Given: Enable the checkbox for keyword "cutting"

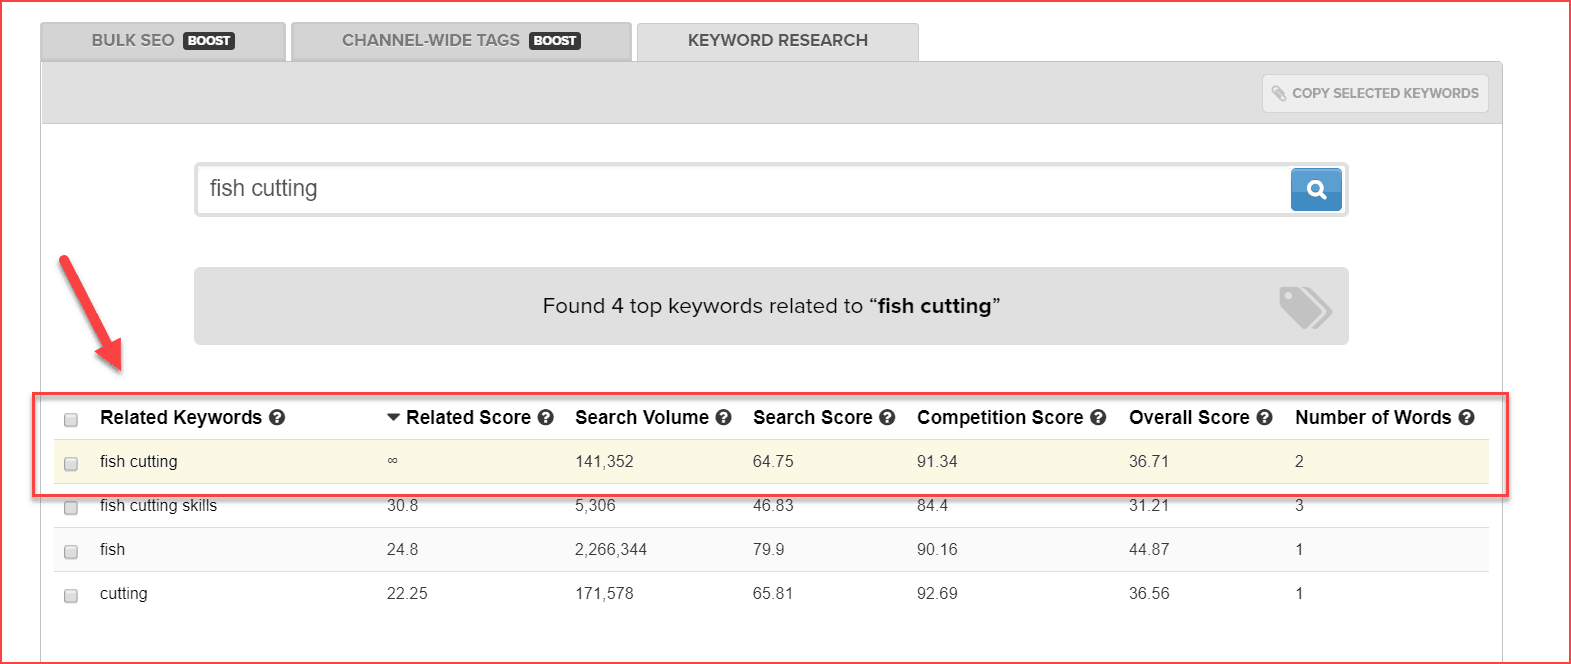Looking at the screenshot, I should coord(71,596).
